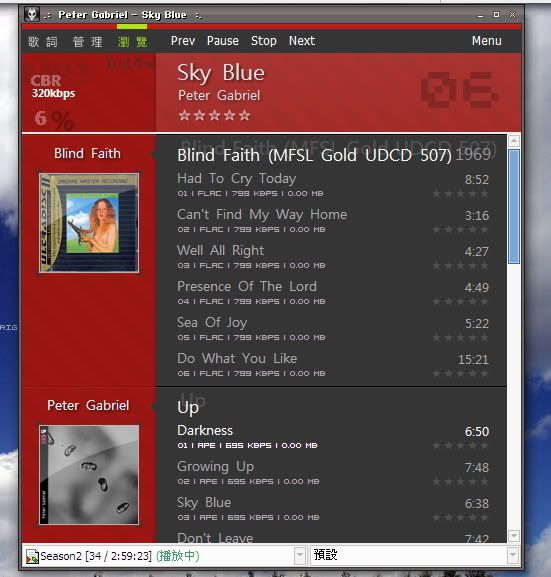Image resolution: width=551 pixels, height=577 pixels.
Task: Click the Peter Gabriel Up album cover
Action: pos(89,475)
